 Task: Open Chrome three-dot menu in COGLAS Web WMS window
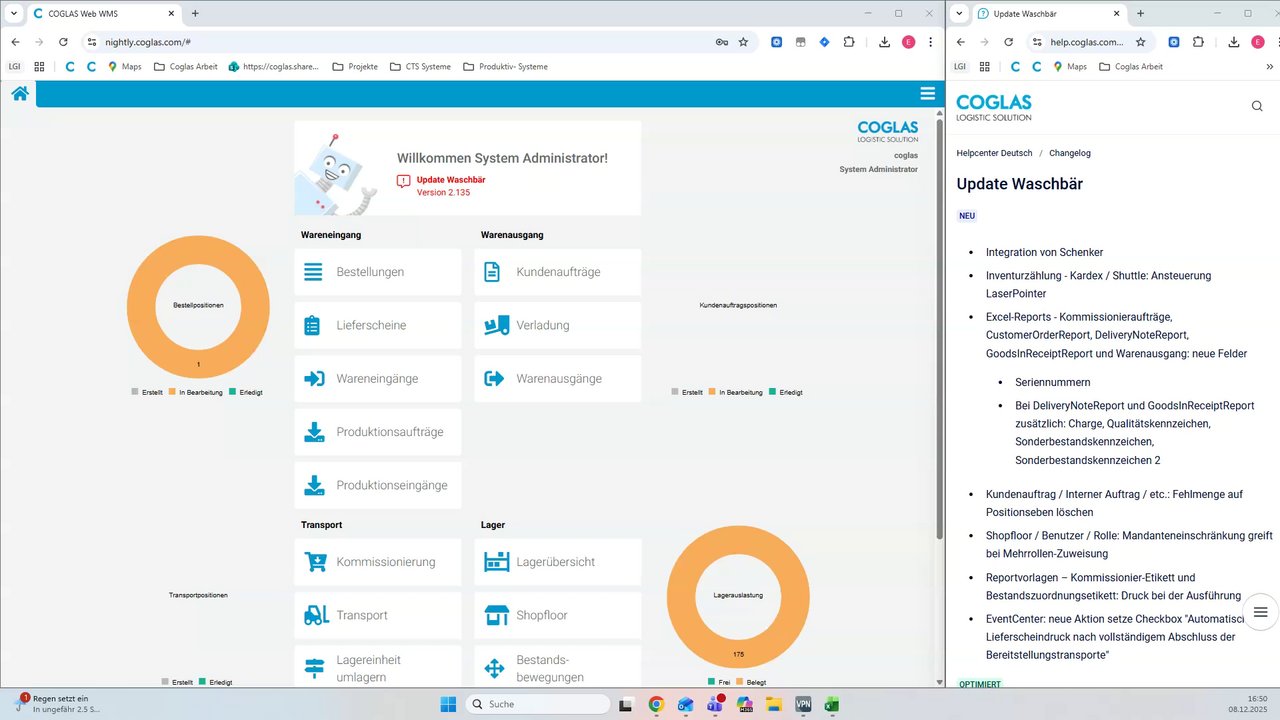point(931,42)
